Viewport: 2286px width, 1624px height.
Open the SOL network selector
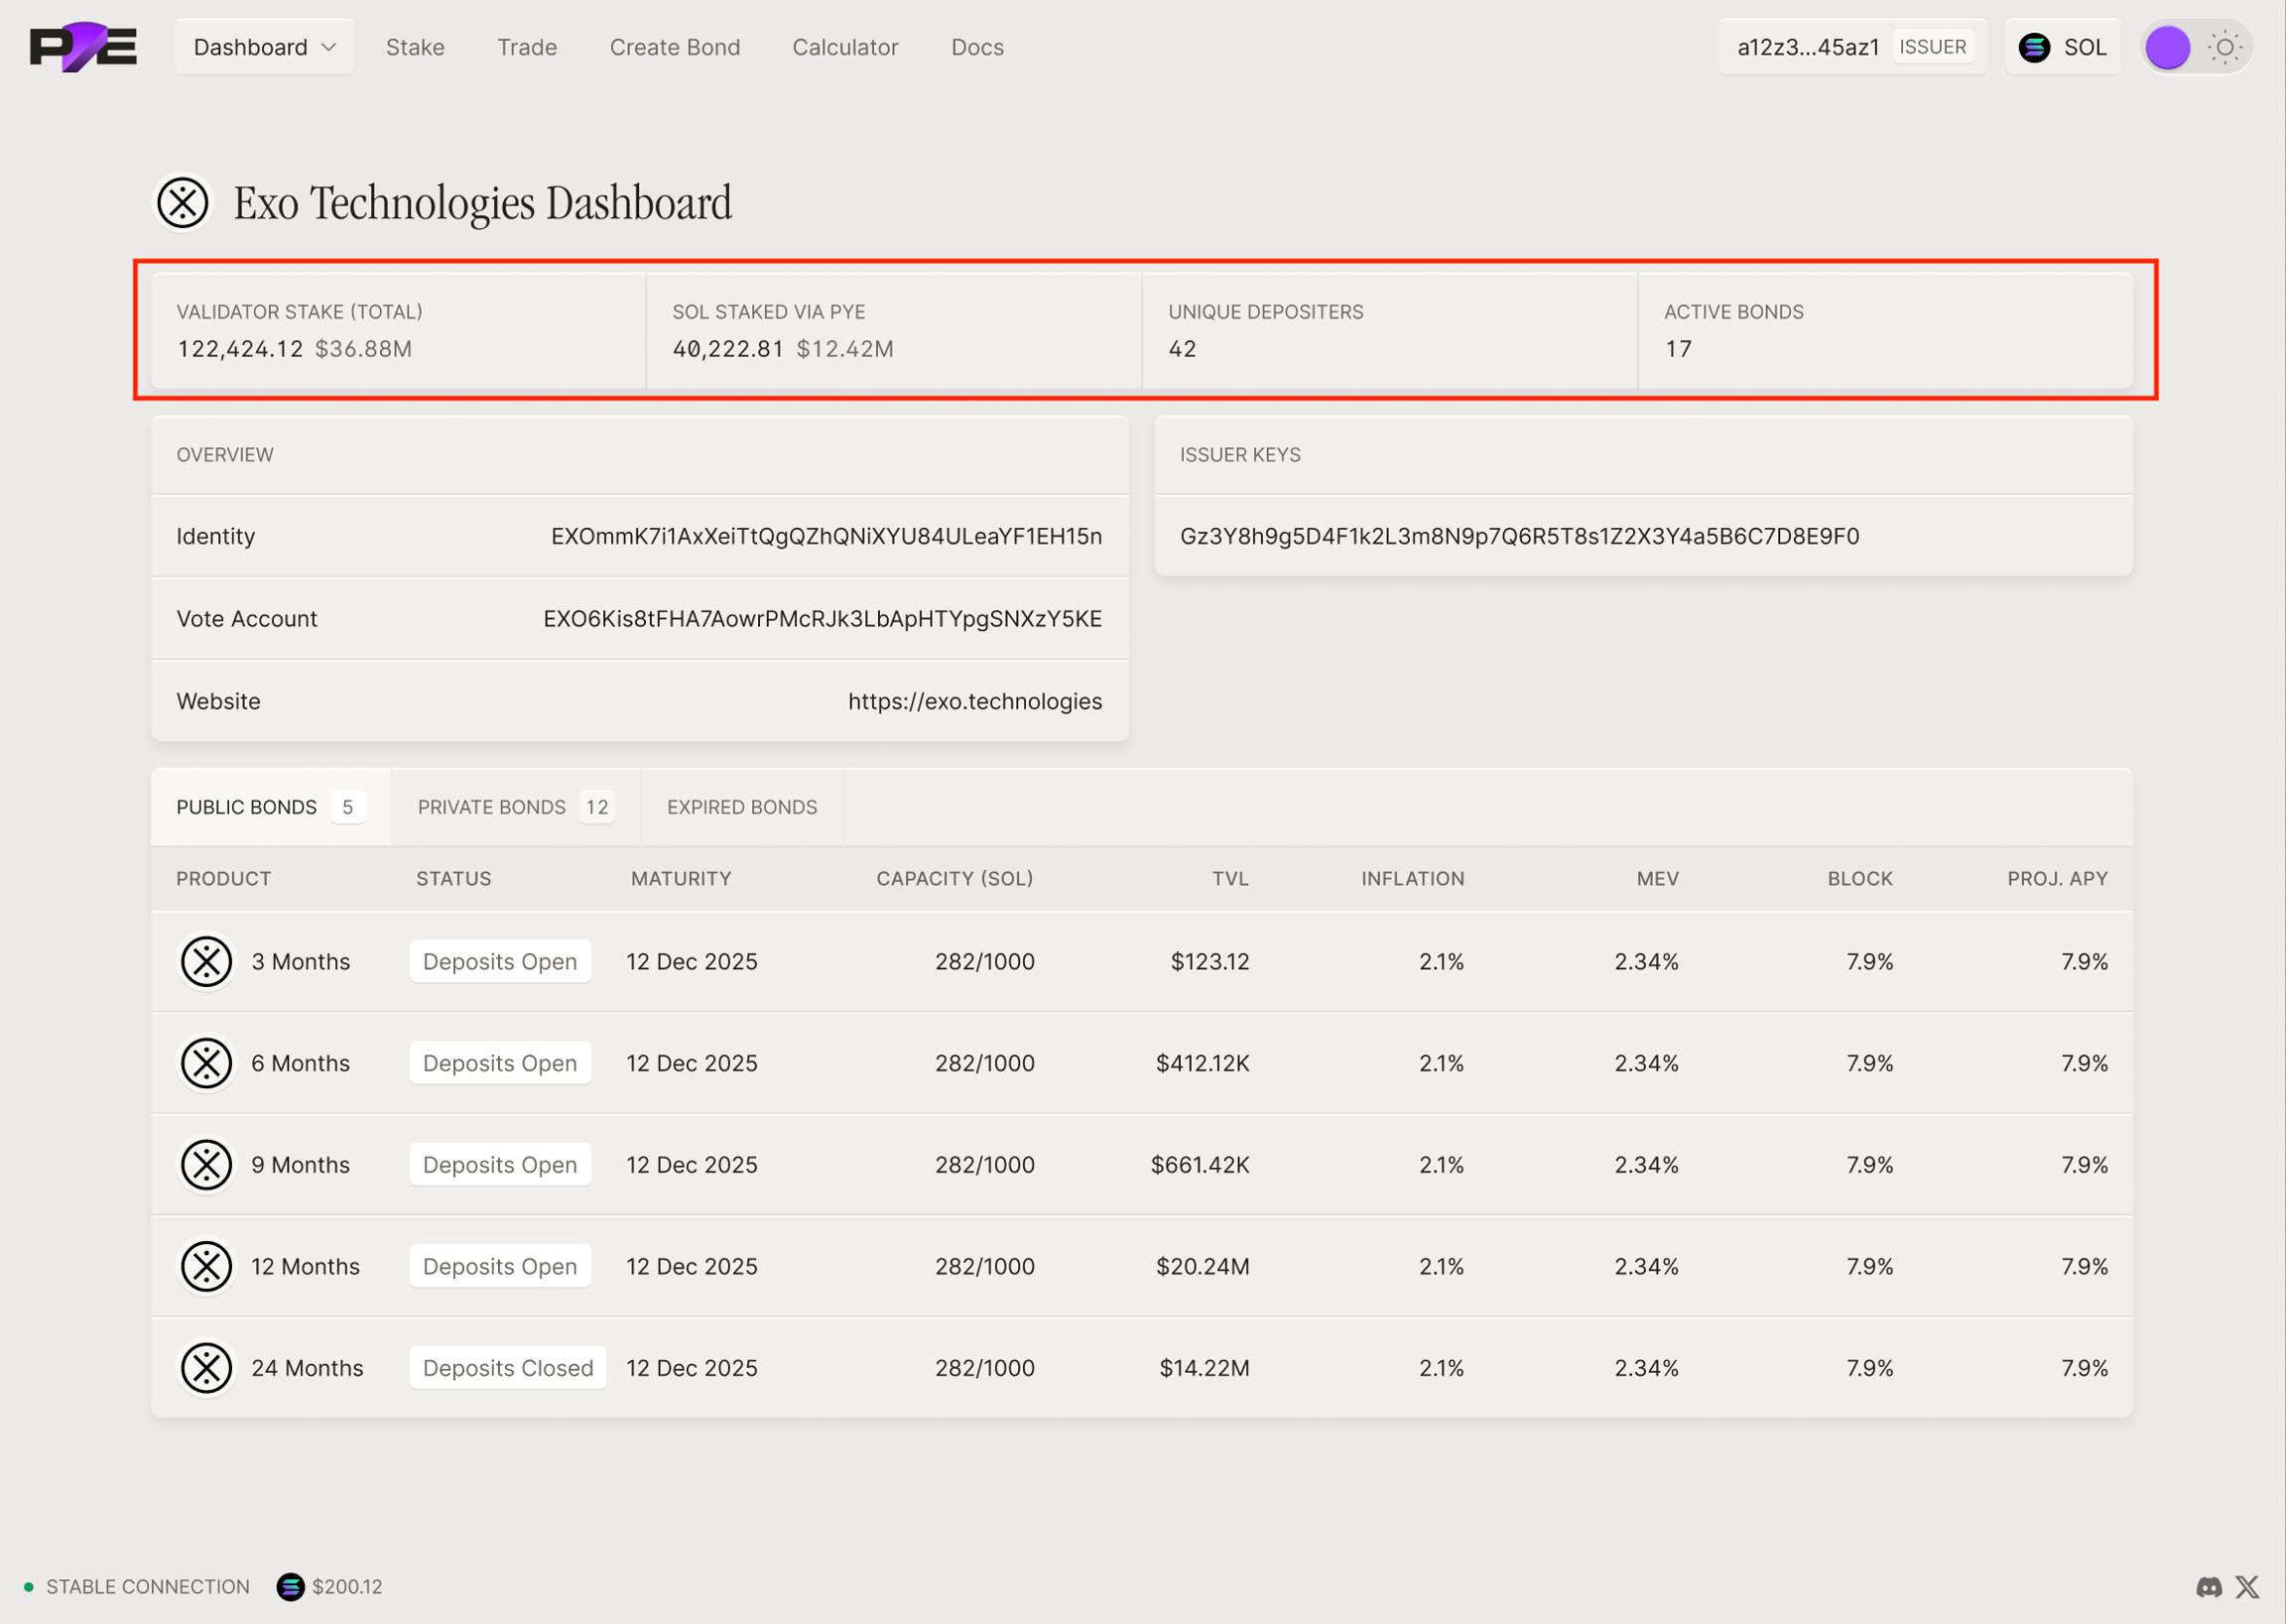(x=2063, y=47)
